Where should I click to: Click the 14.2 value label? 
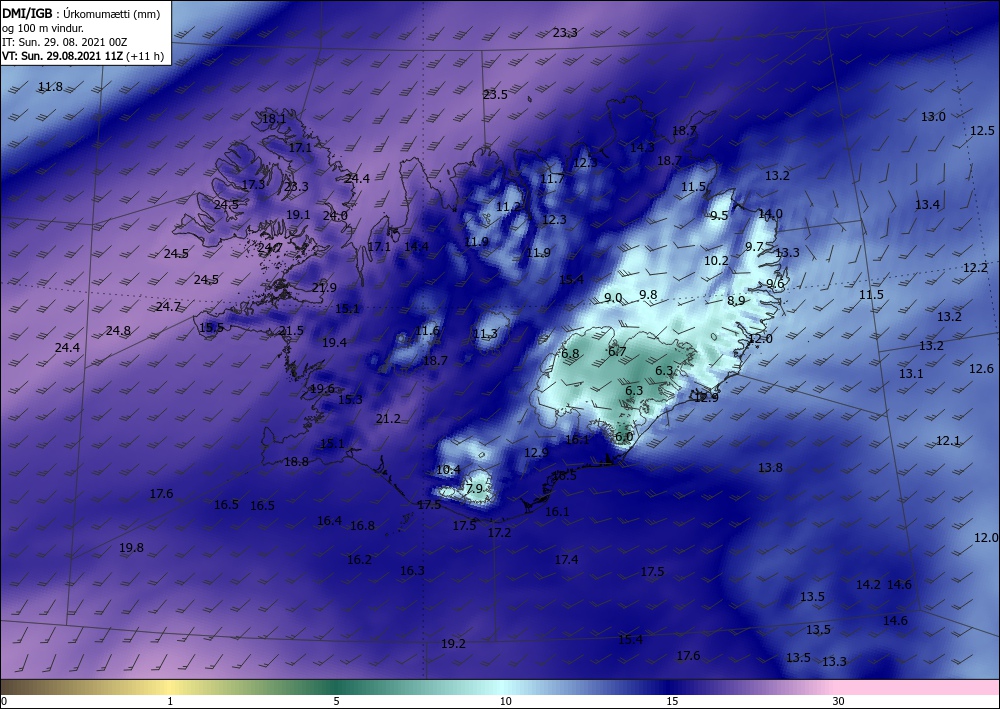click(x=868, y=584)
